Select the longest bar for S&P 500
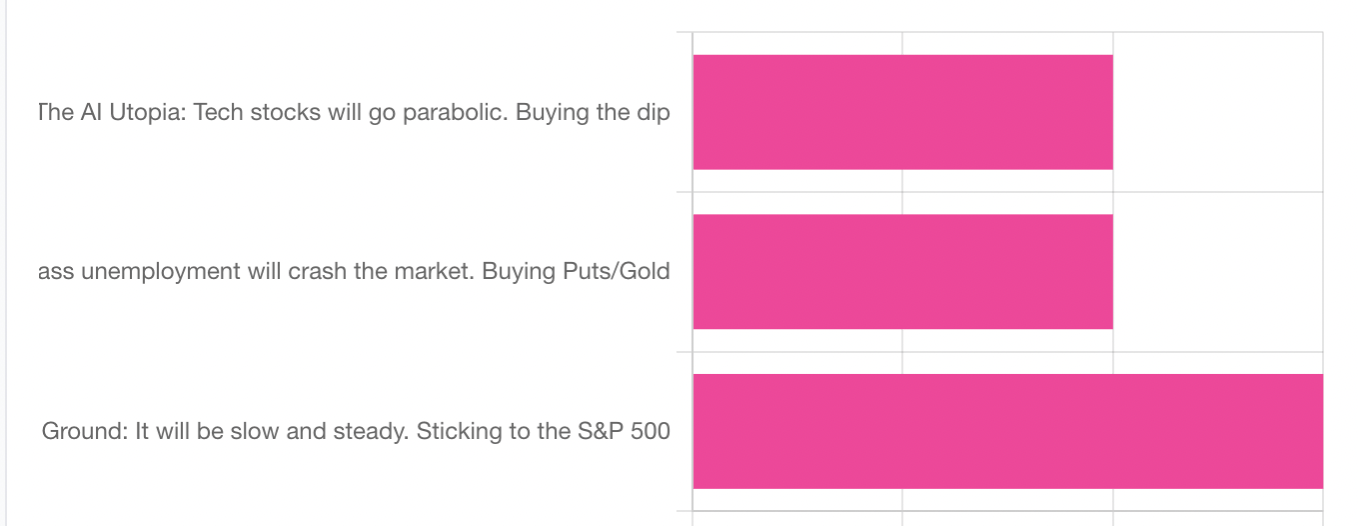Viewport: 1358px width, 526px height. click(1007, 431)
